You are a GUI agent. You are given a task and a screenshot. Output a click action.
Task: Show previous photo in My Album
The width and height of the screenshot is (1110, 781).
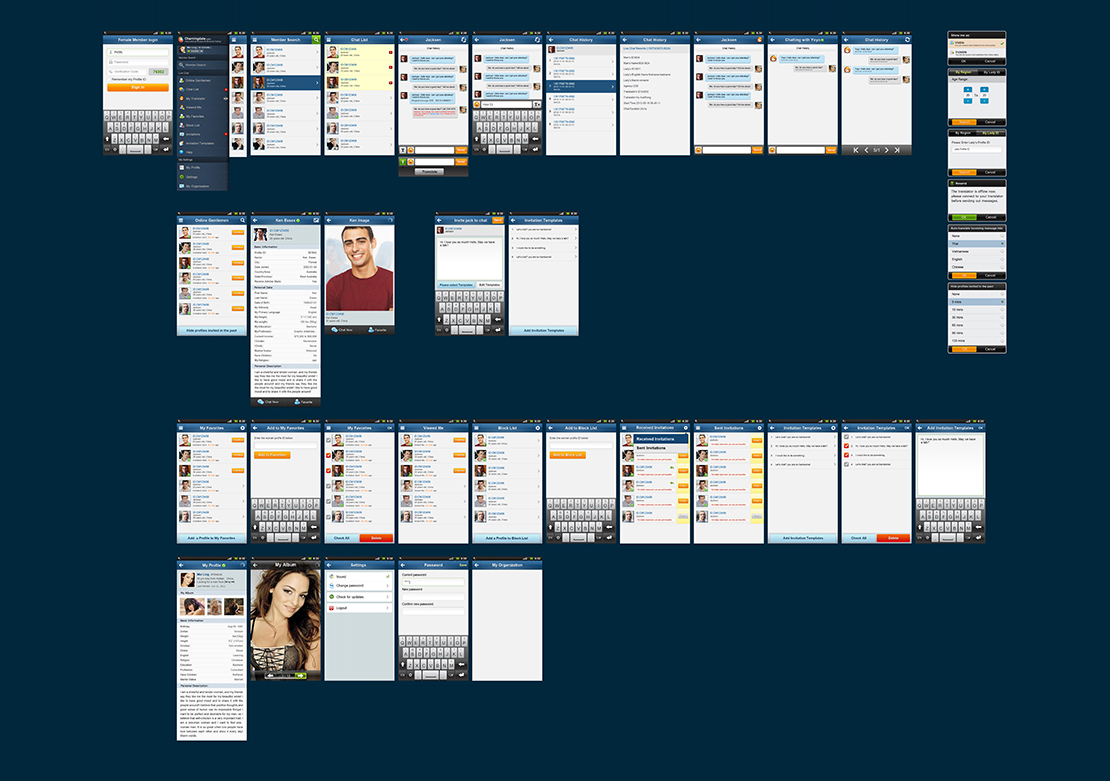(270, 675)
